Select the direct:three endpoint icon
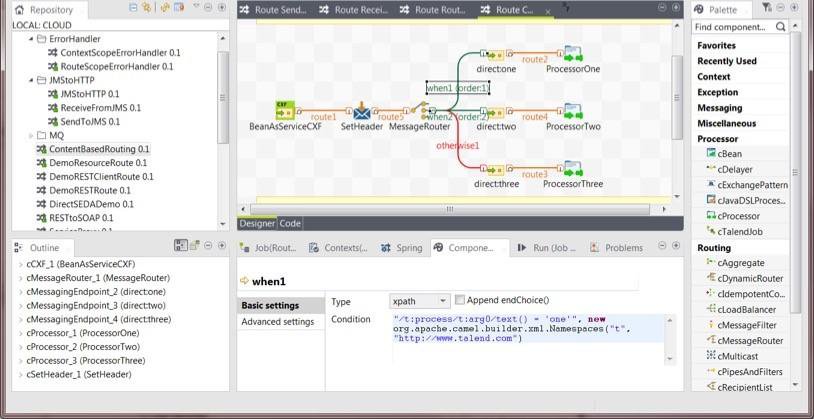The height and width of the screenshot is (419, 814). click(496, 169)
